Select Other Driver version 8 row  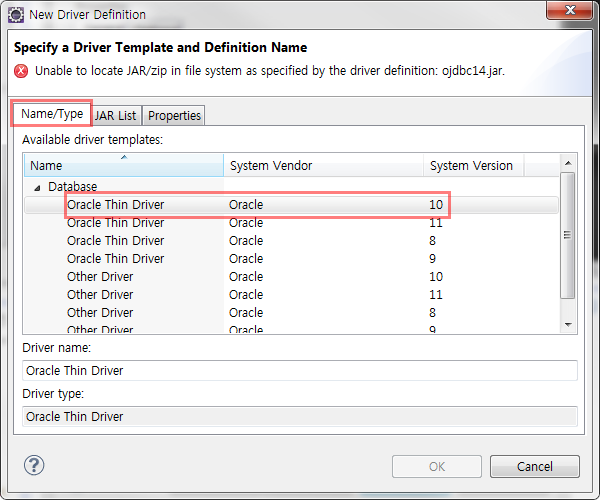click(x=291, y=313)
